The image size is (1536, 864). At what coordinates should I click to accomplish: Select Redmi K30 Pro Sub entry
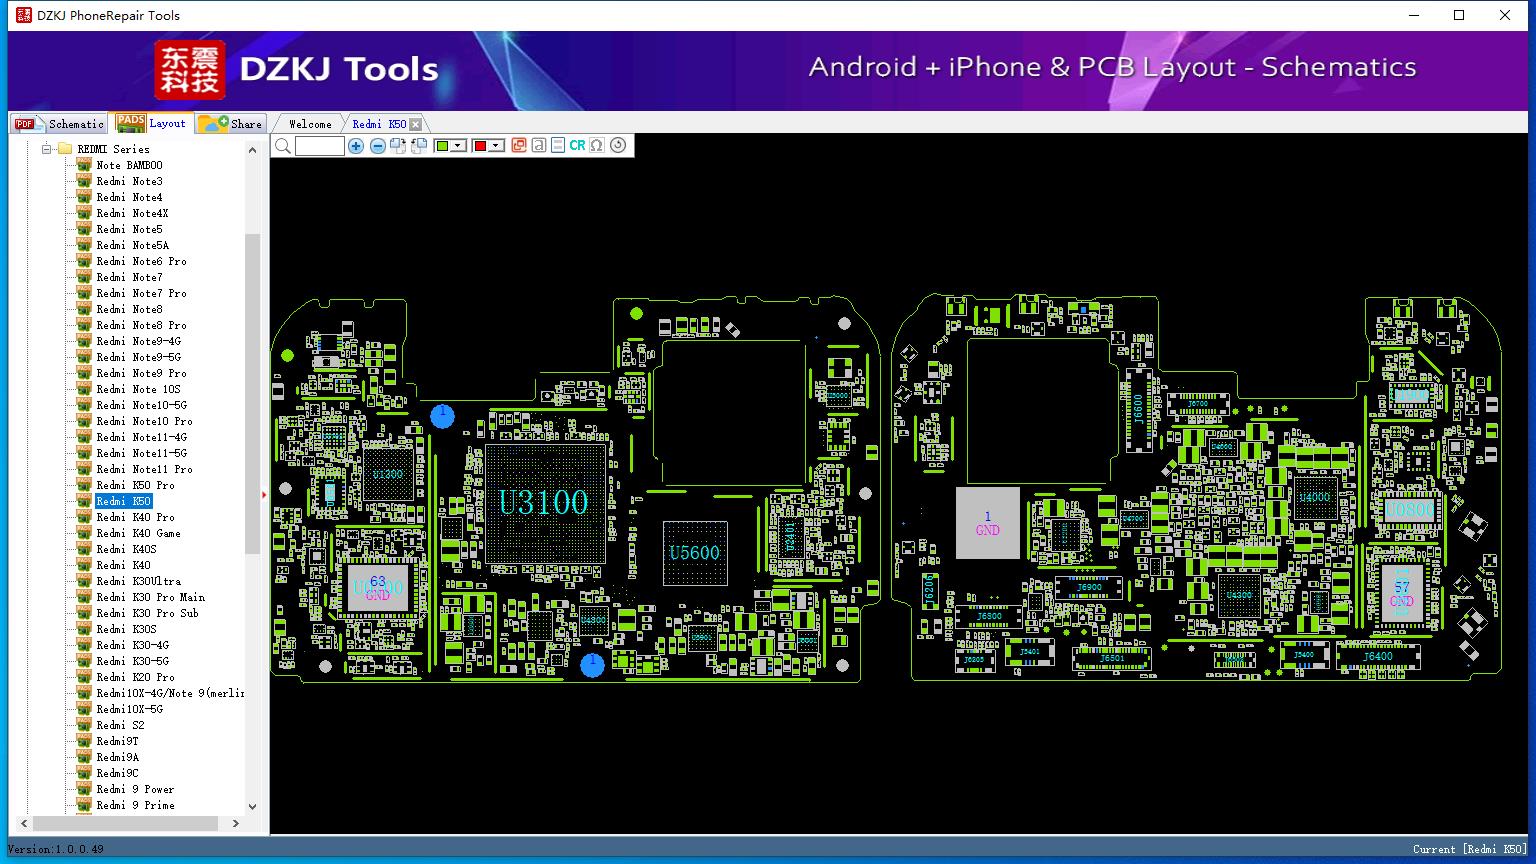[x=147, y=613]
